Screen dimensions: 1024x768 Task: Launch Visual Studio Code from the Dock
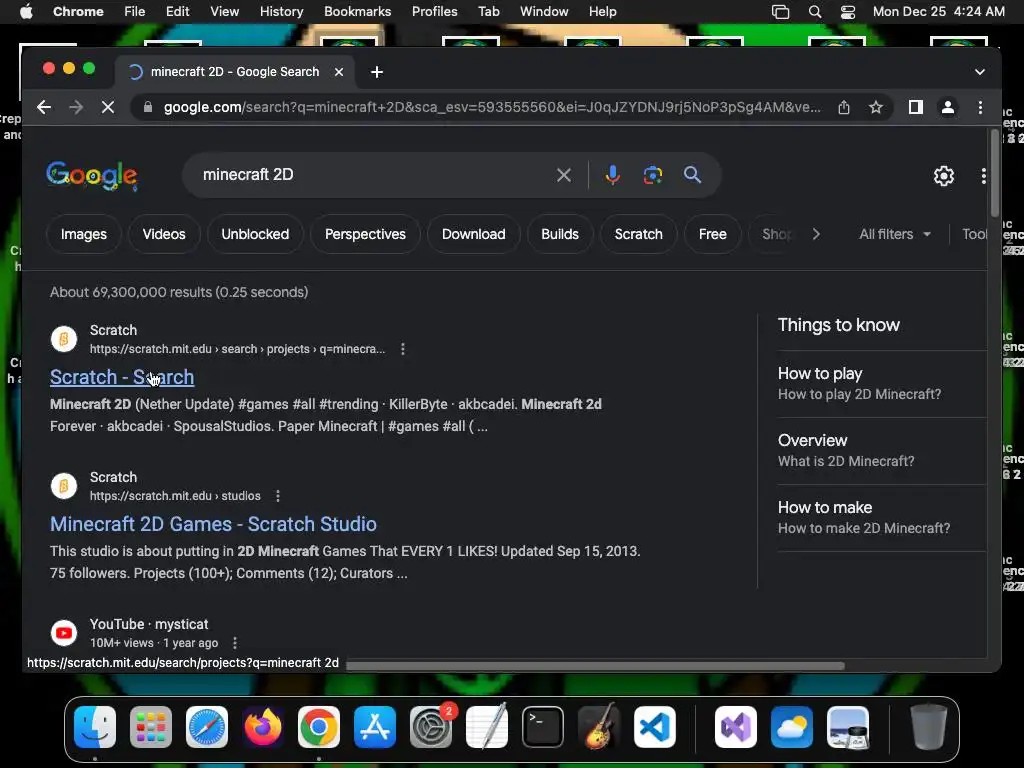[655, 727]
